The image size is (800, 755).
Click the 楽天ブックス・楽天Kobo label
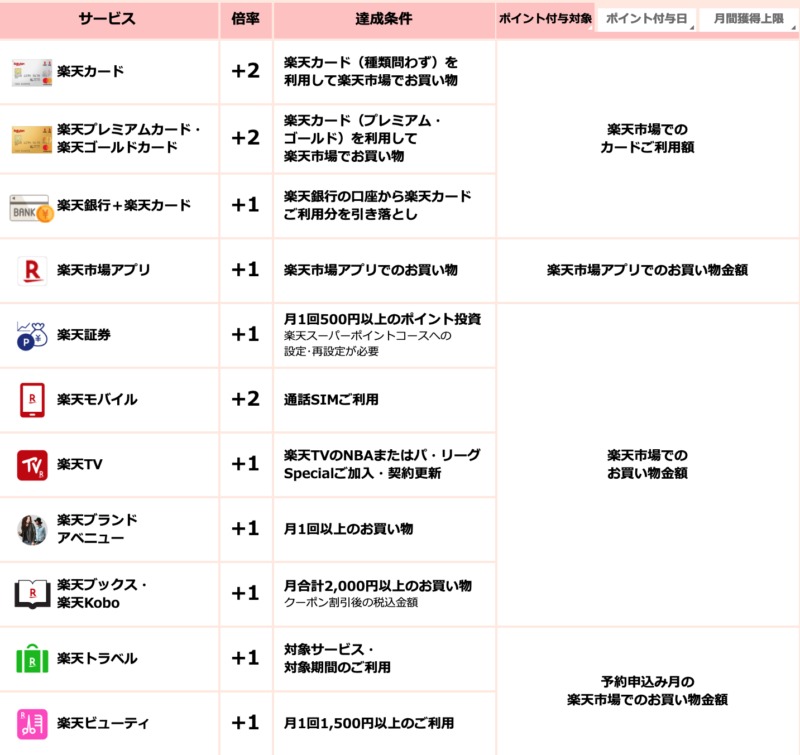(x=102, y=593)
